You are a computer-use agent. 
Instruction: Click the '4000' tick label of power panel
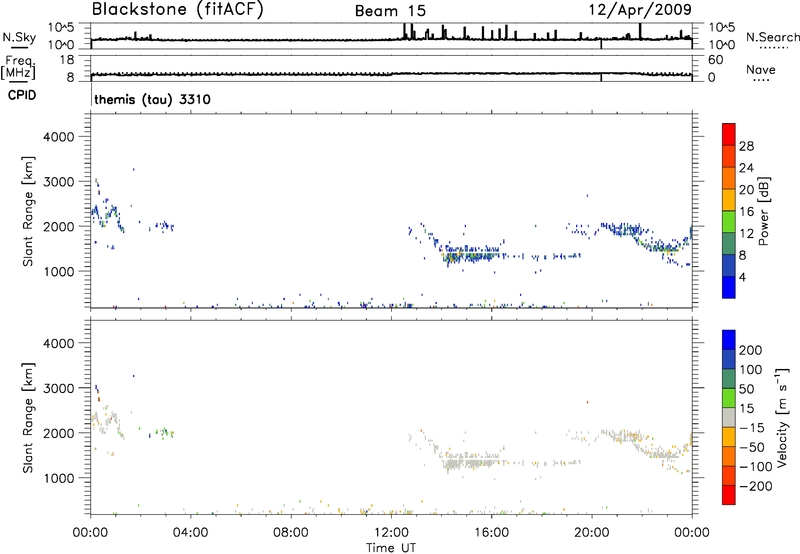point(58,137)
